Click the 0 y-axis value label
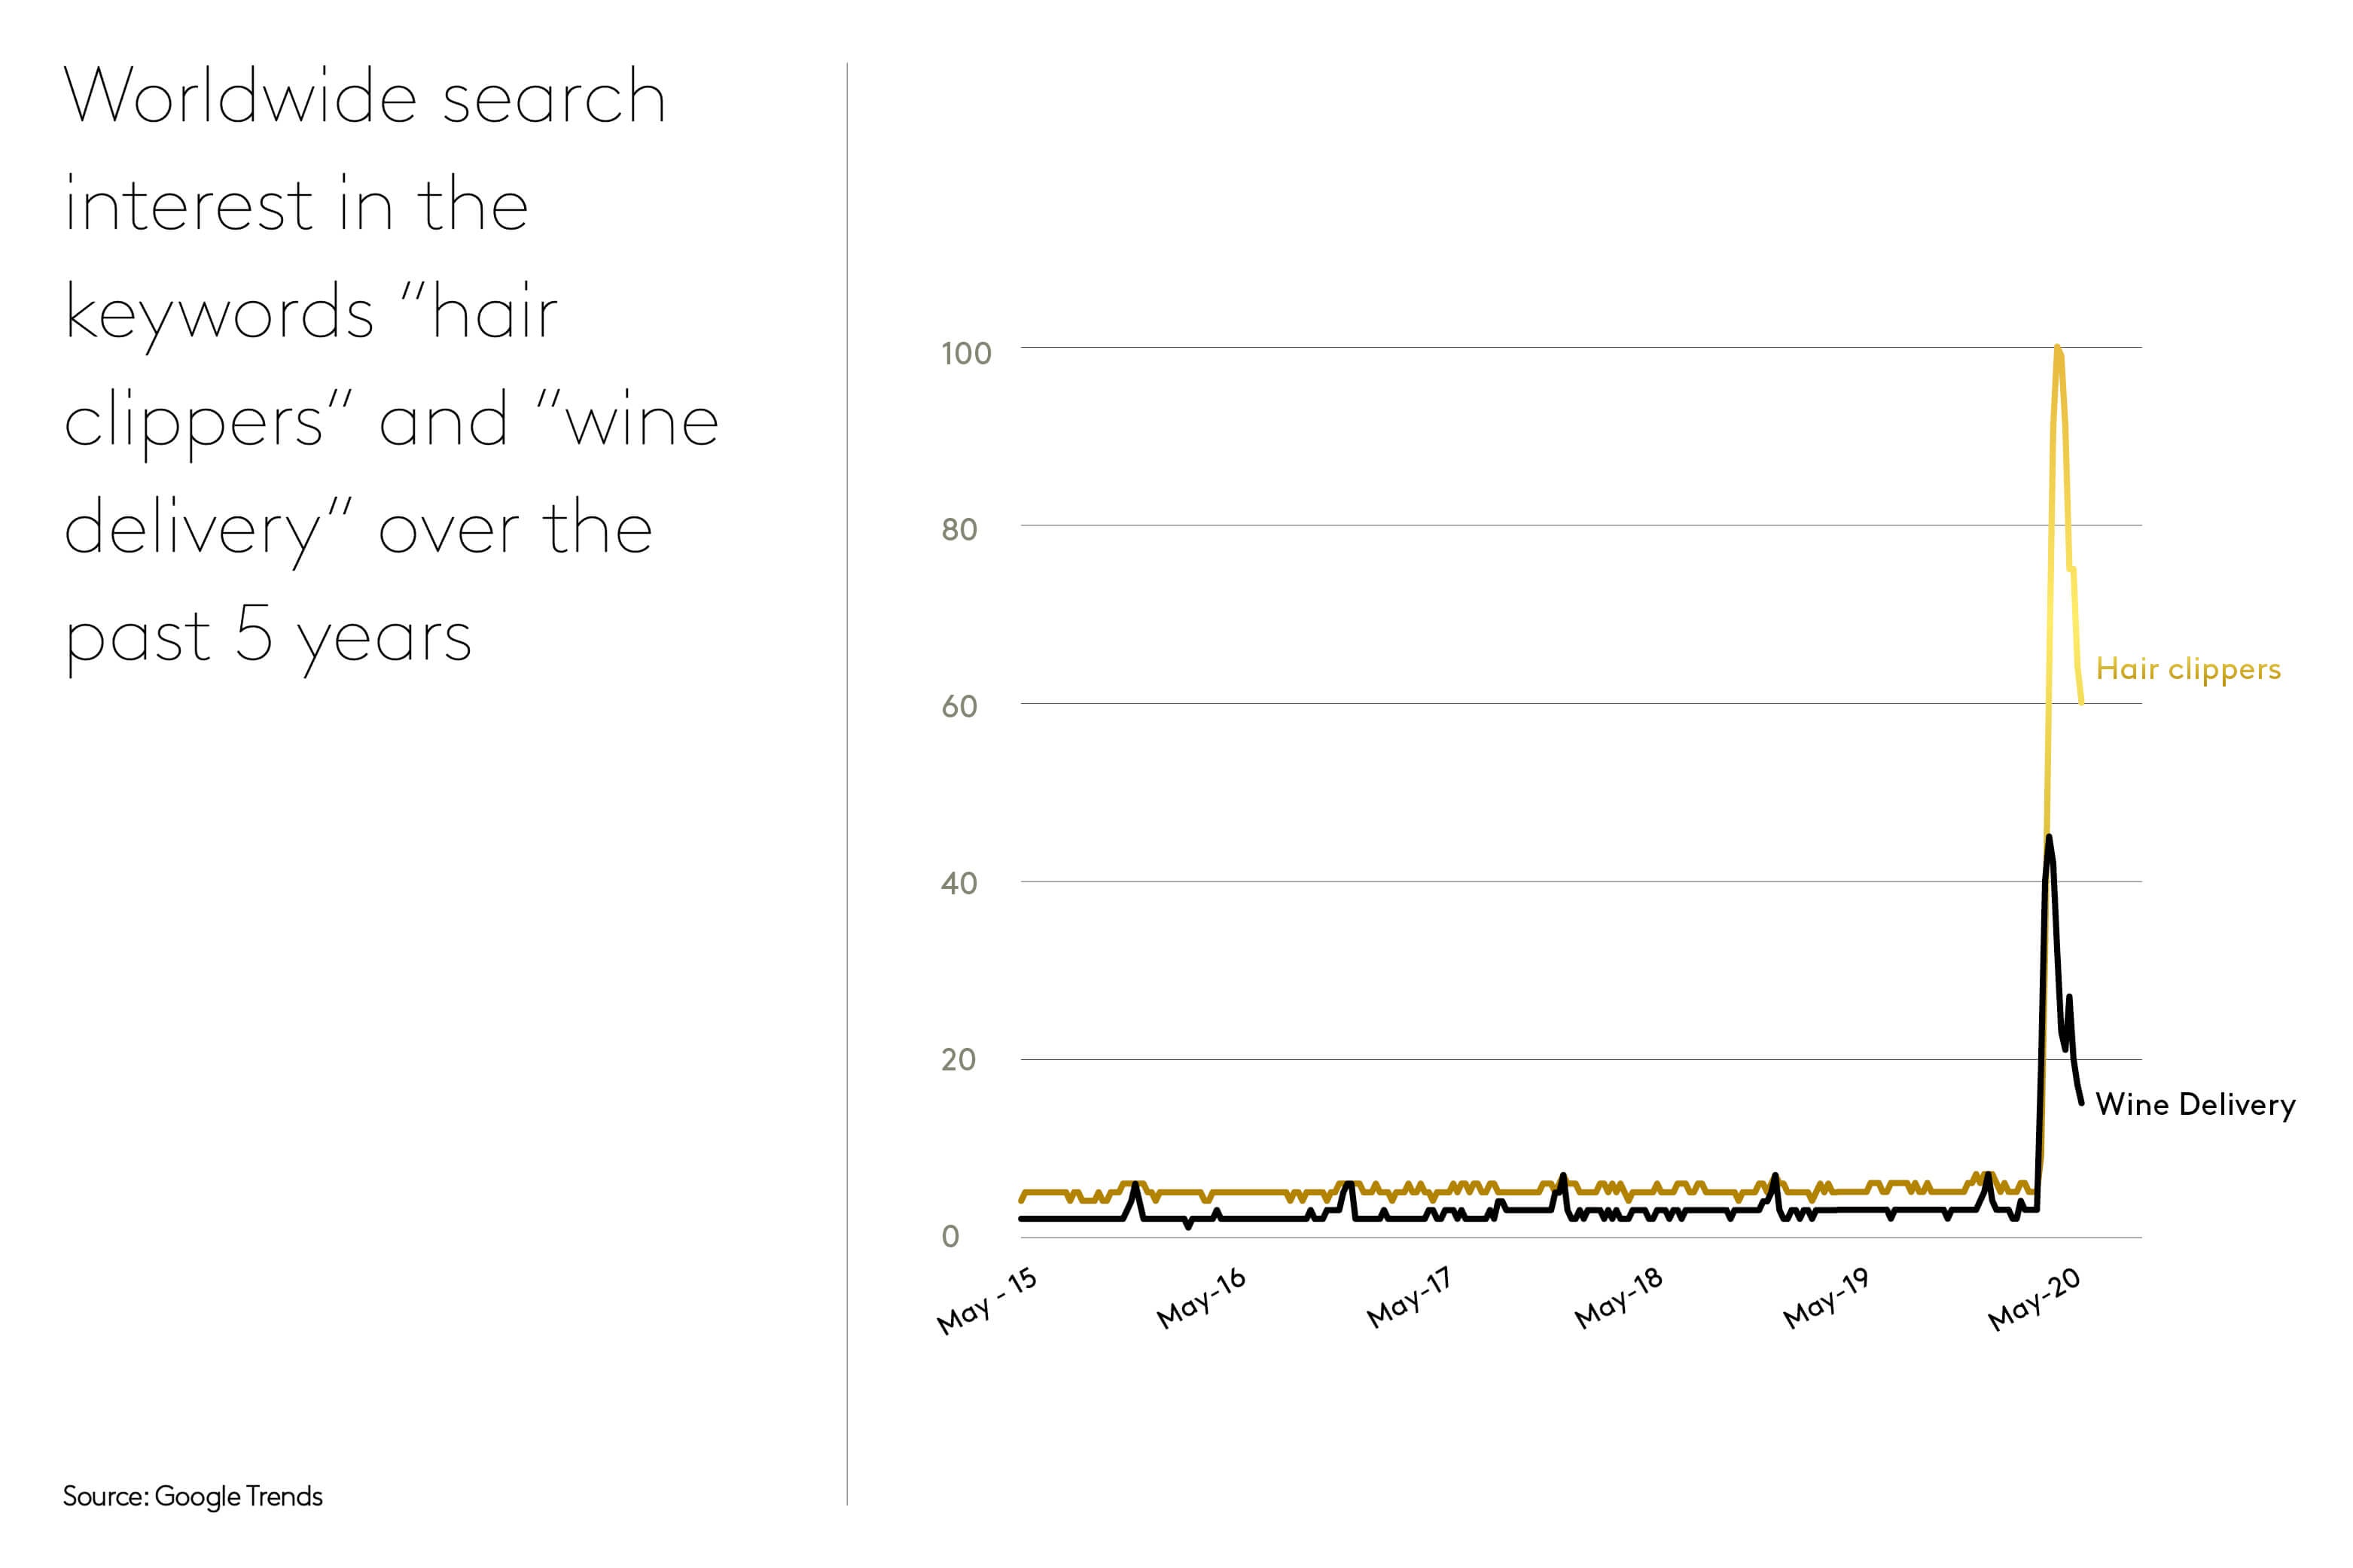 (950, 1237)
